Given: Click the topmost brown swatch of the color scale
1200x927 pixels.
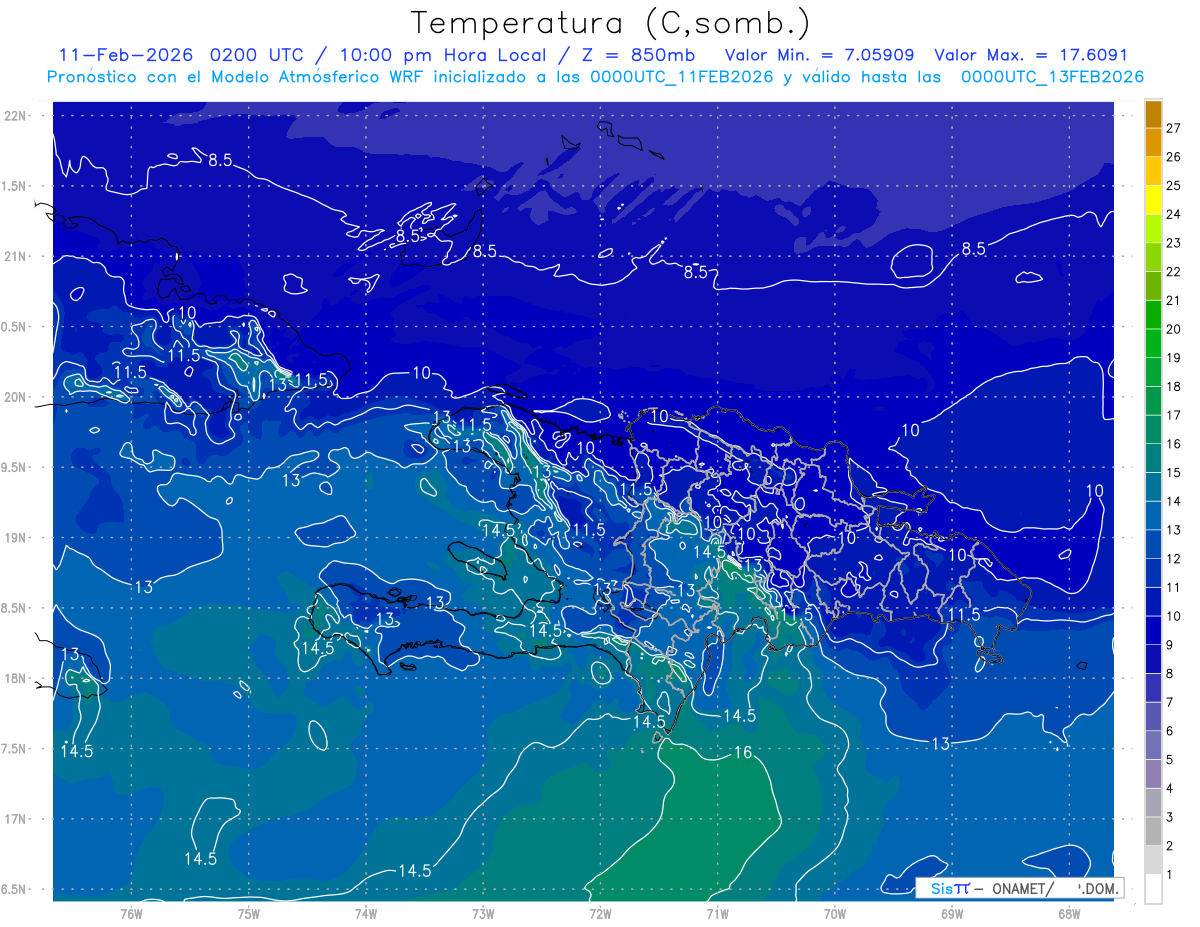Looking at the screenshot, I should click(x=1153, y=115).
